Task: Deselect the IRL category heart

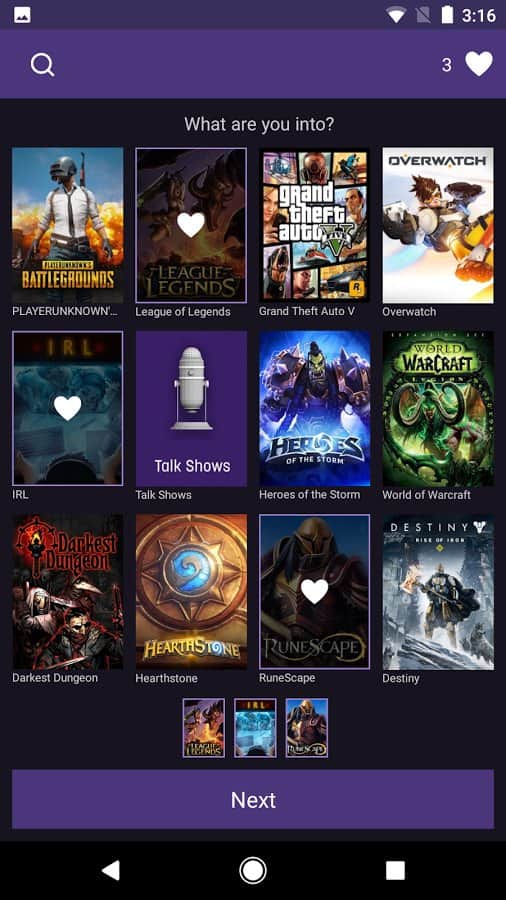Action: coord(68,408)
